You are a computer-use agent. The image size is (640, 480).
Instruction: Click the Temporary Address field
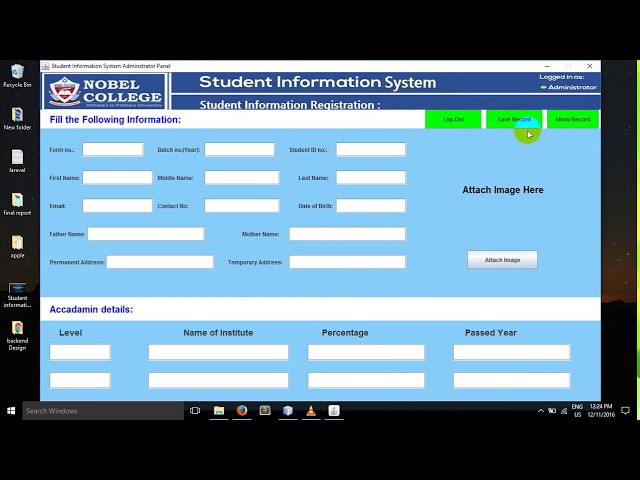click(x=348, y=262)
